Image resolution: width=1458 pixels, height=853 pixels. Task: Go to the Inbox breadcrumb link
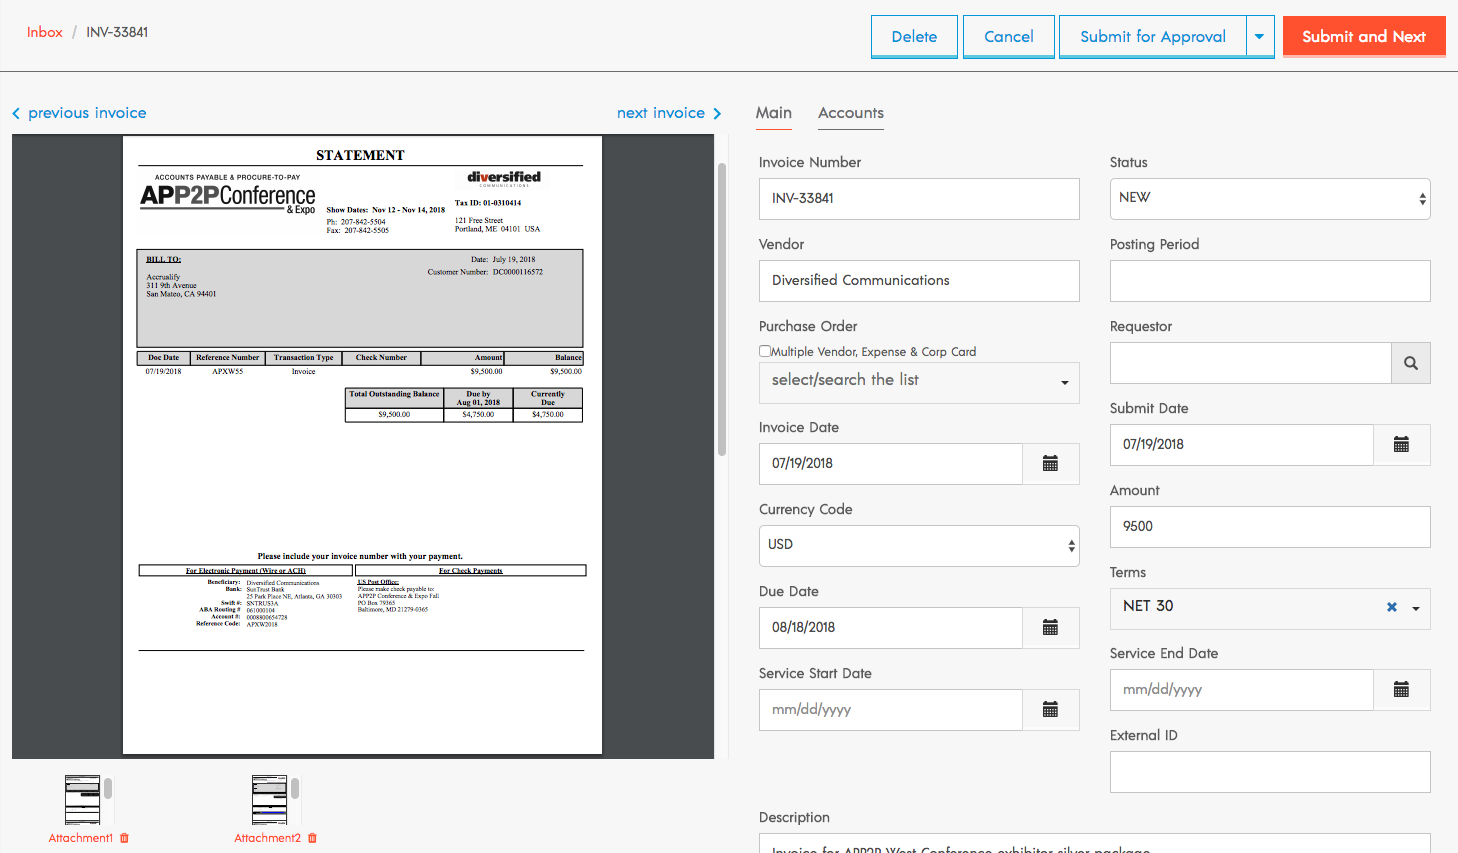(45, 32)
